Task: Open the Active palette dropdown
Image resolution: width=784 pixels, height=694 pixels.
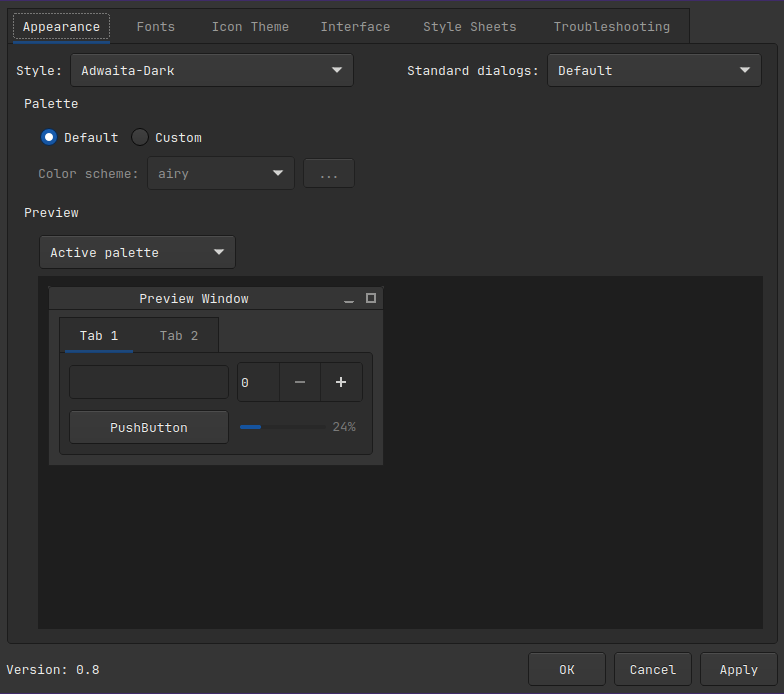Action: point(137,252)
